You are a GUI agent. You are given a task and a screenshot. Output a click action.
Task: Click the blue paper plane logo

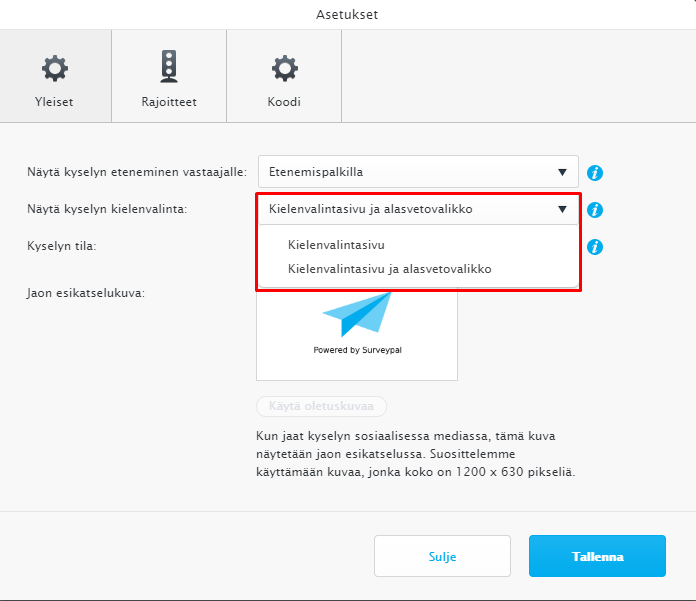click(x=357, y=314)
